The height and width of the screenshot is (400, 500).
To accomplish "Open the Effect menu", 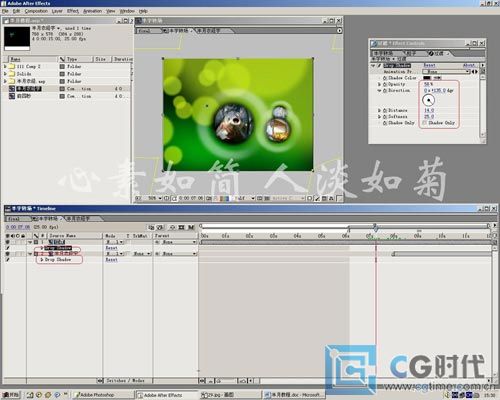I will (x=73, y=11).
